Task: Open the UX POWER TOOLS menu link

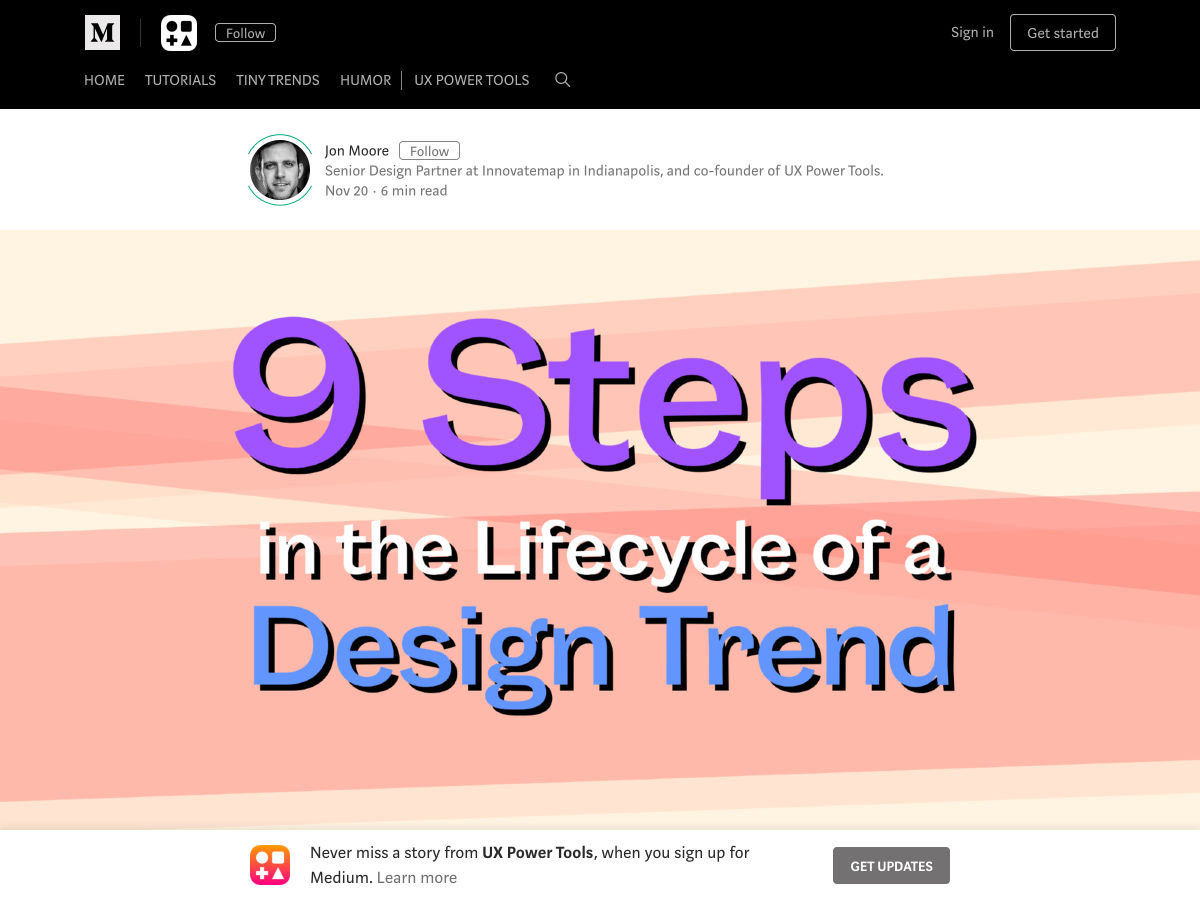Action: coord(472,80)
